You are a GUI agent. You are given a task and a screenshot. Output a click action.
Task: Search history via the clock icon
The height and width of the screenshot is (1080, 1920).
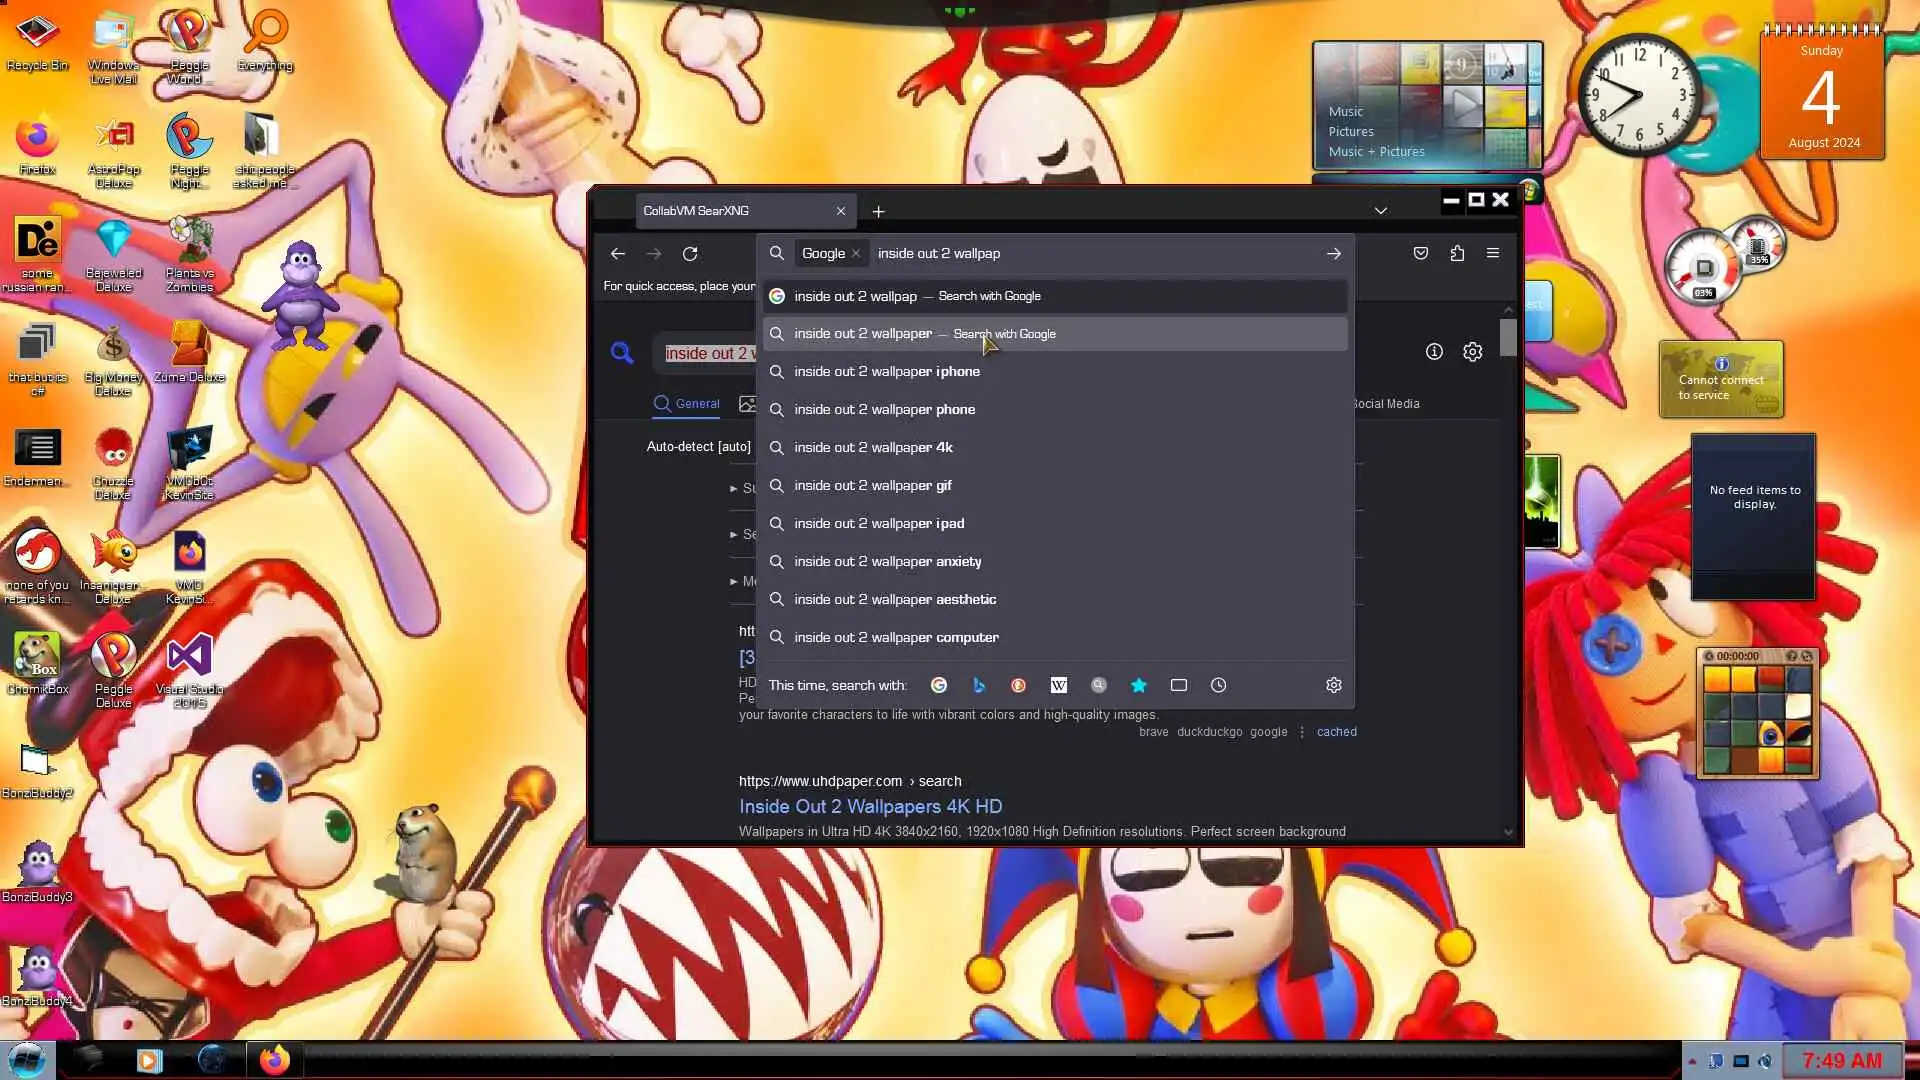(x=1218, y=685)
